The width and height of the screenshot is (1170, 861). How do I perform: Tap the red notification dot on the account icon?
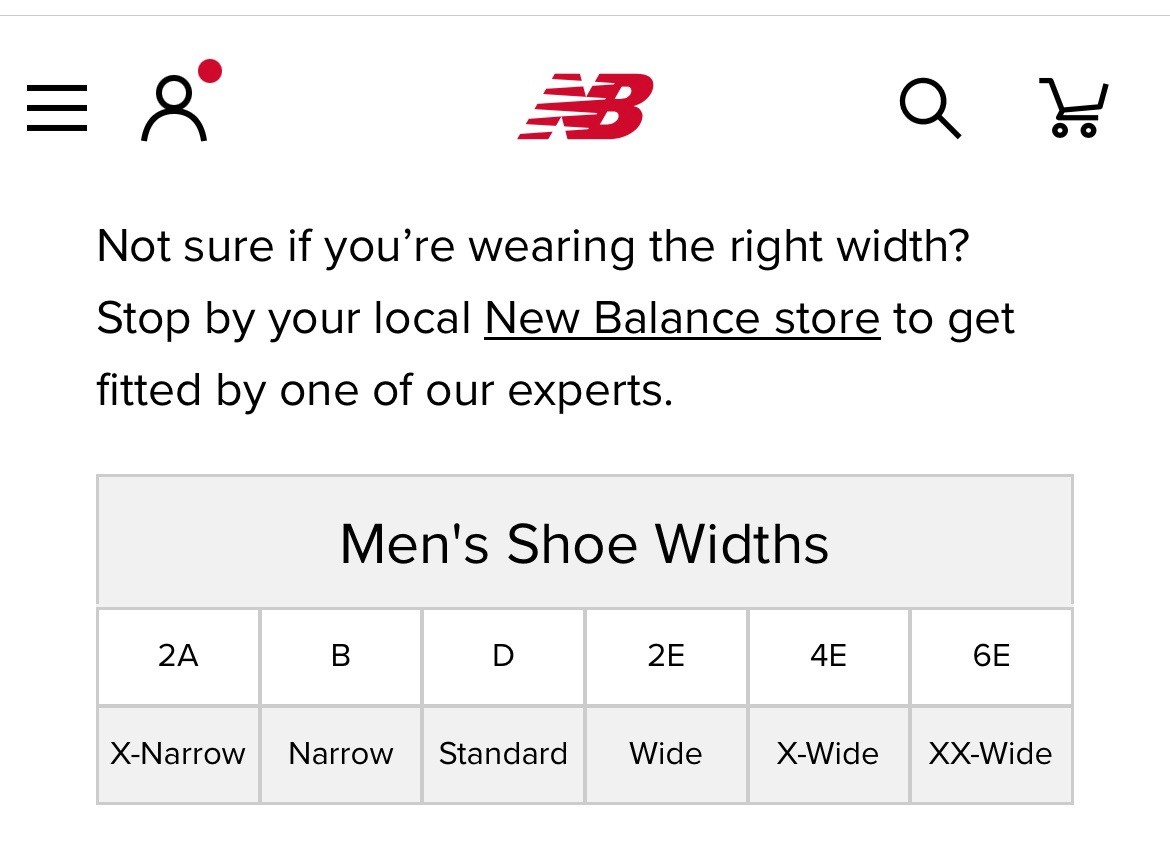[x=210, y=71]
